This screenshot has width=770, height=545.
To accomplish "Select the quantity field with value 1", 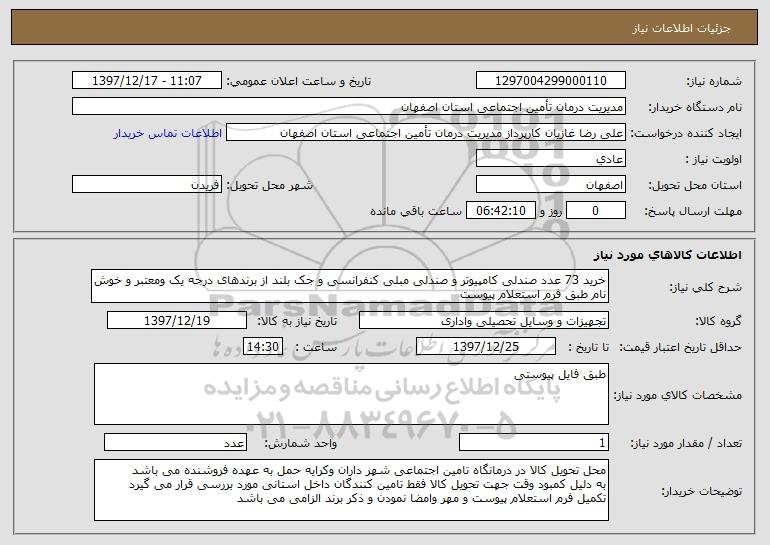I will coord(534,442).
